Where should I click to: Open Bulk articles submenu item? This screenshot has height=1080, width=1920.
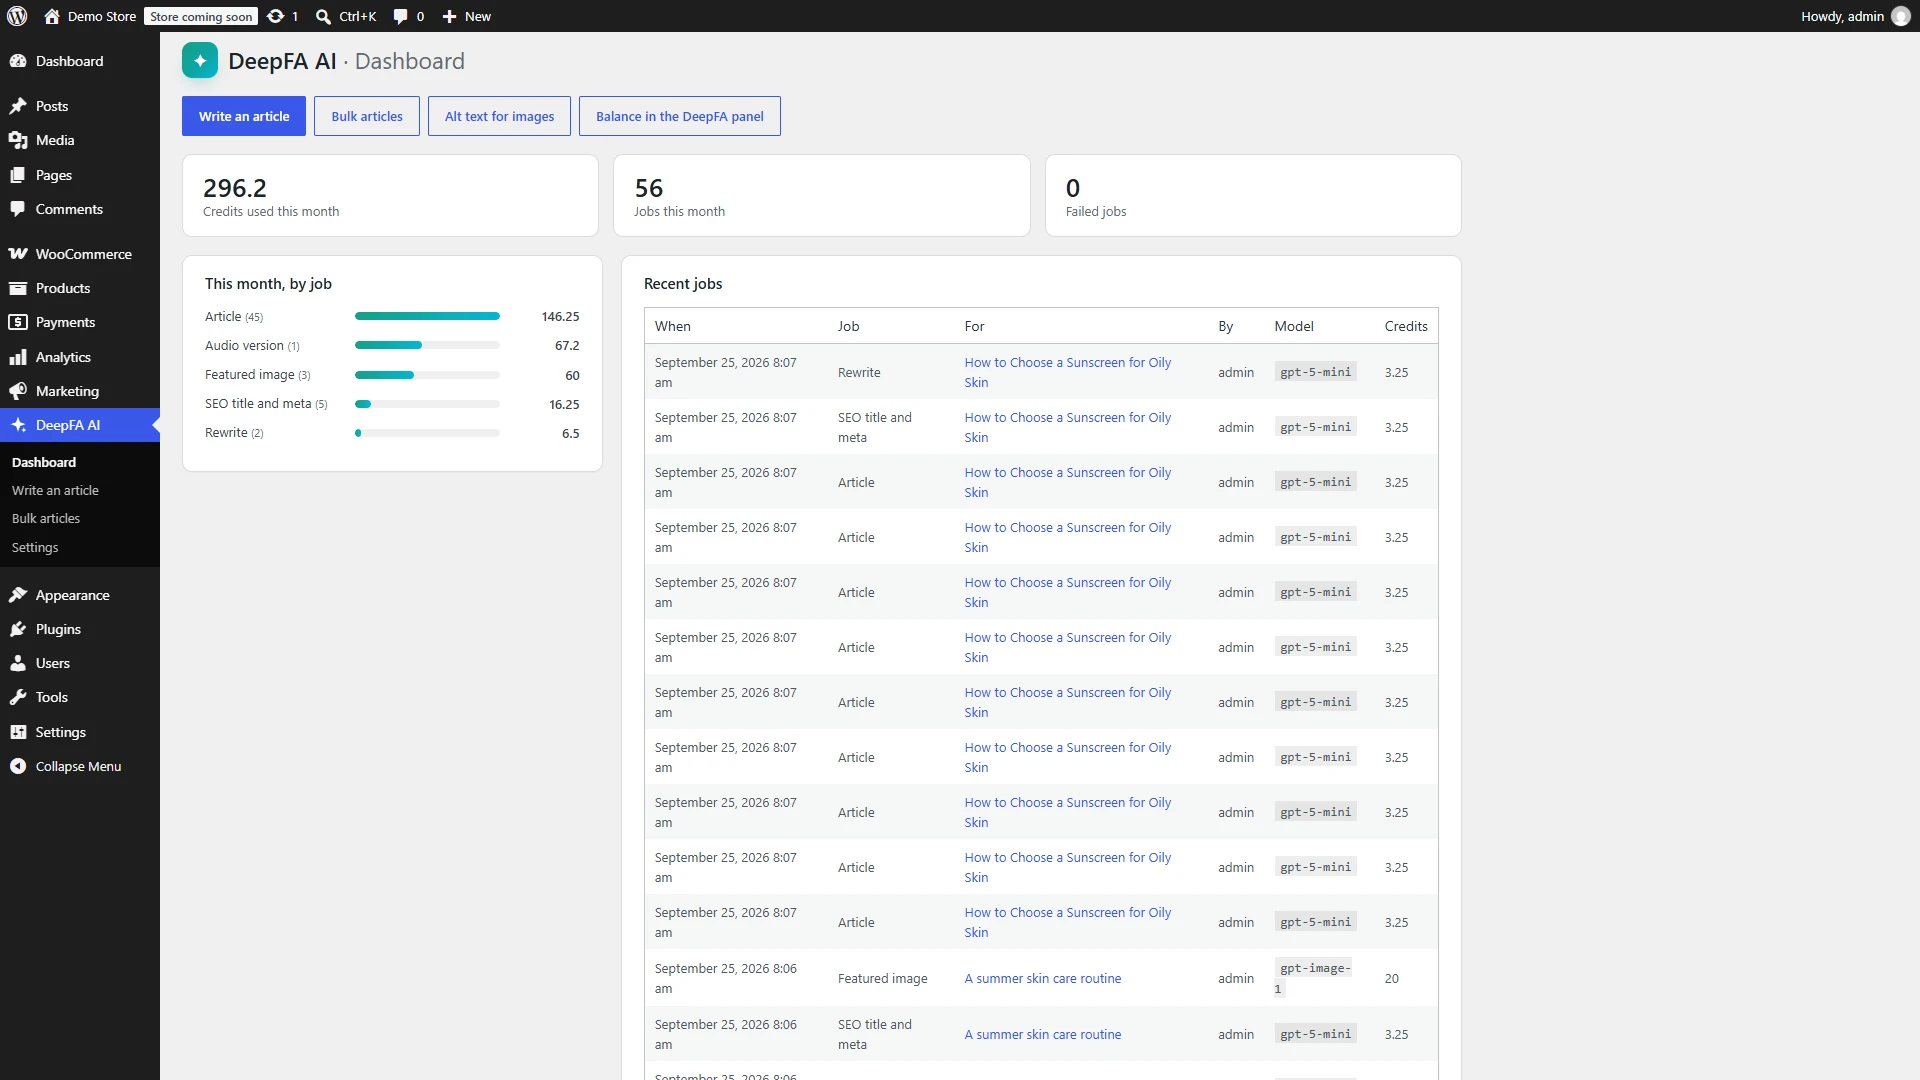pos(46,518)
